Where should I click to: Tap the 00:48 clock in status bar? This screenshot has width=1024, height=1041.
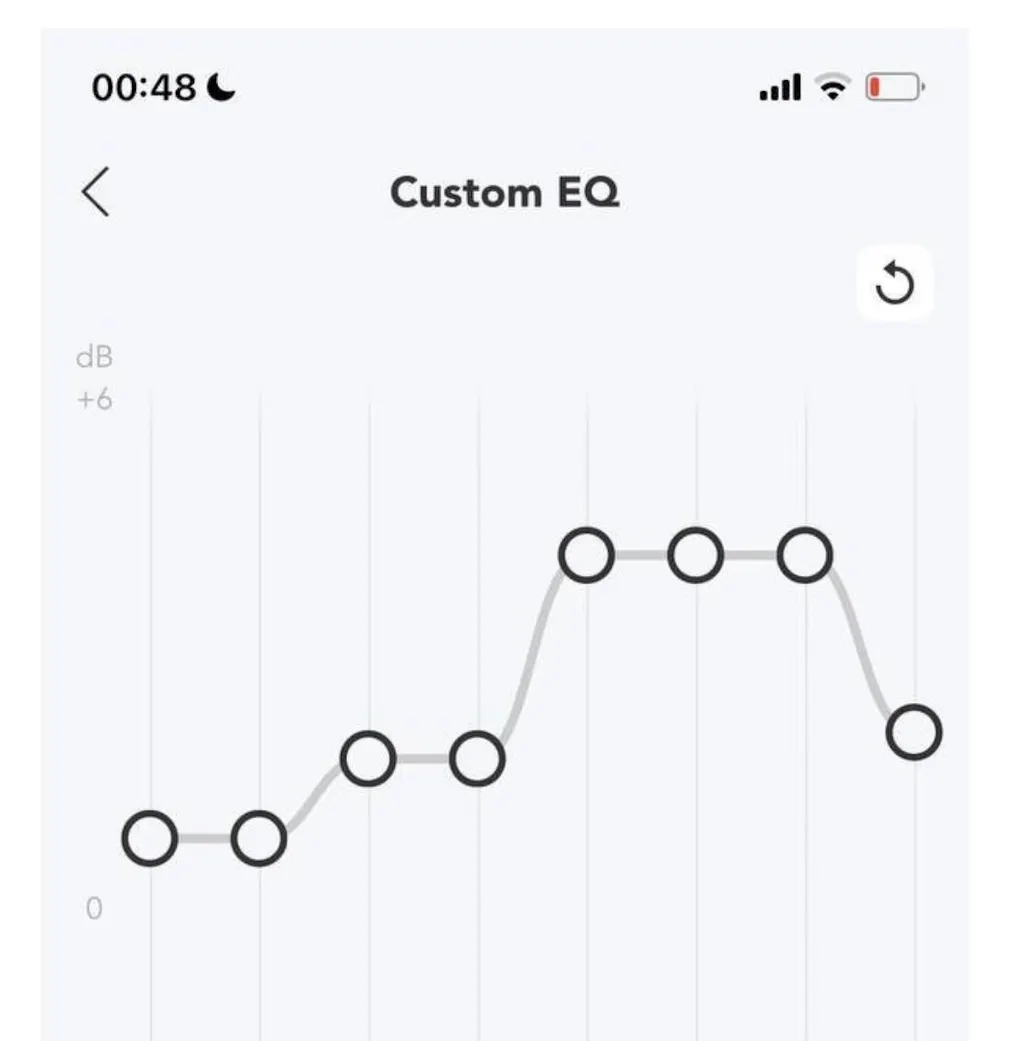tap(144, 88)
